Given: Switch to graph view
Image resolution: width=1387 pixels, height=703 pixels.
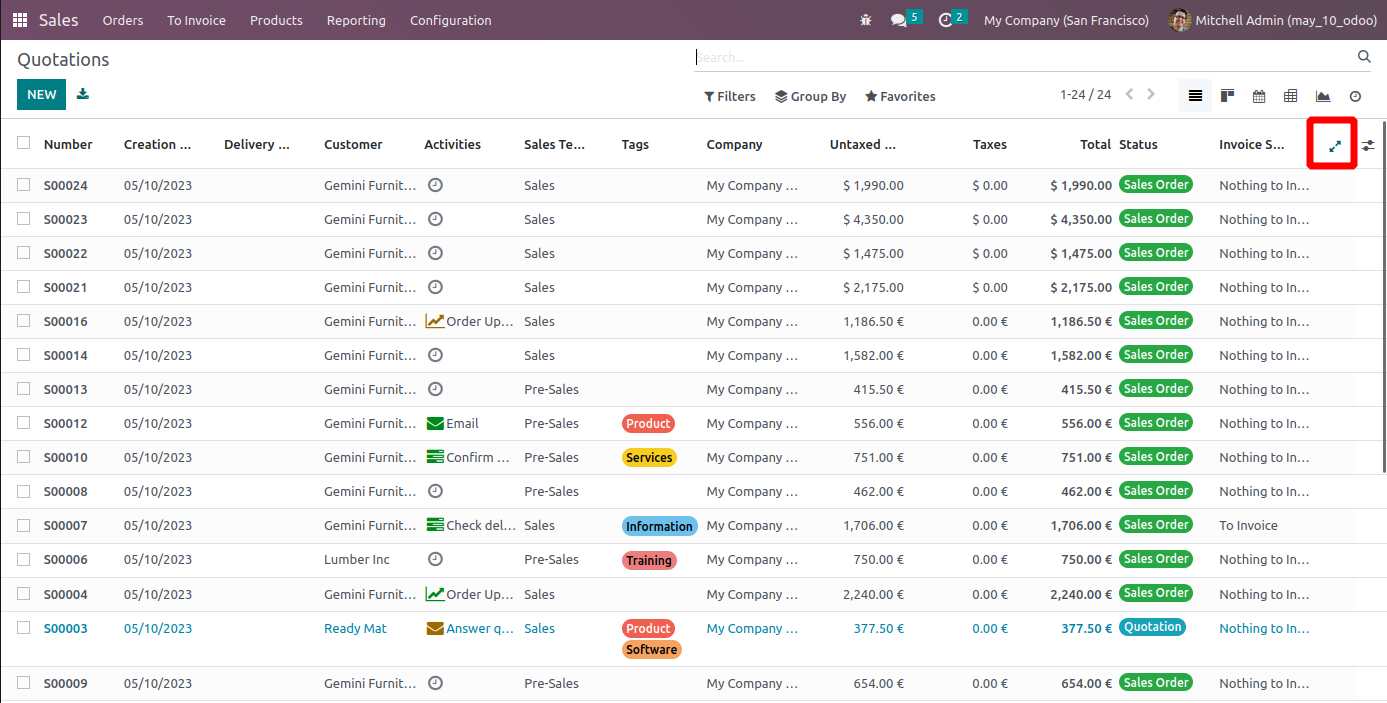Looking at the screenshot, I should point(1323,96).
